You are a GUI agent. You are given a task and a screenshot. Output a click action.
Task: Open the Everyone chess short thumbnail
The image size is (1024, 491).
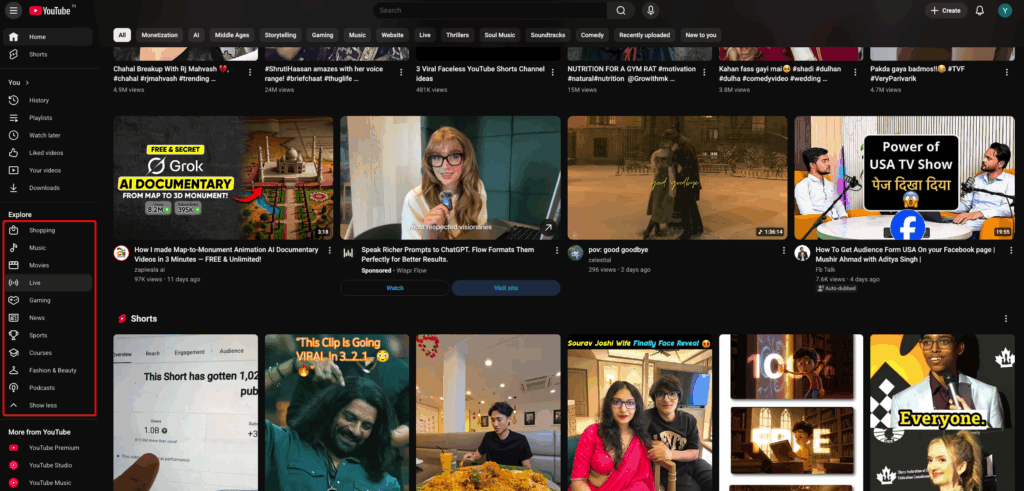[942, 413]
